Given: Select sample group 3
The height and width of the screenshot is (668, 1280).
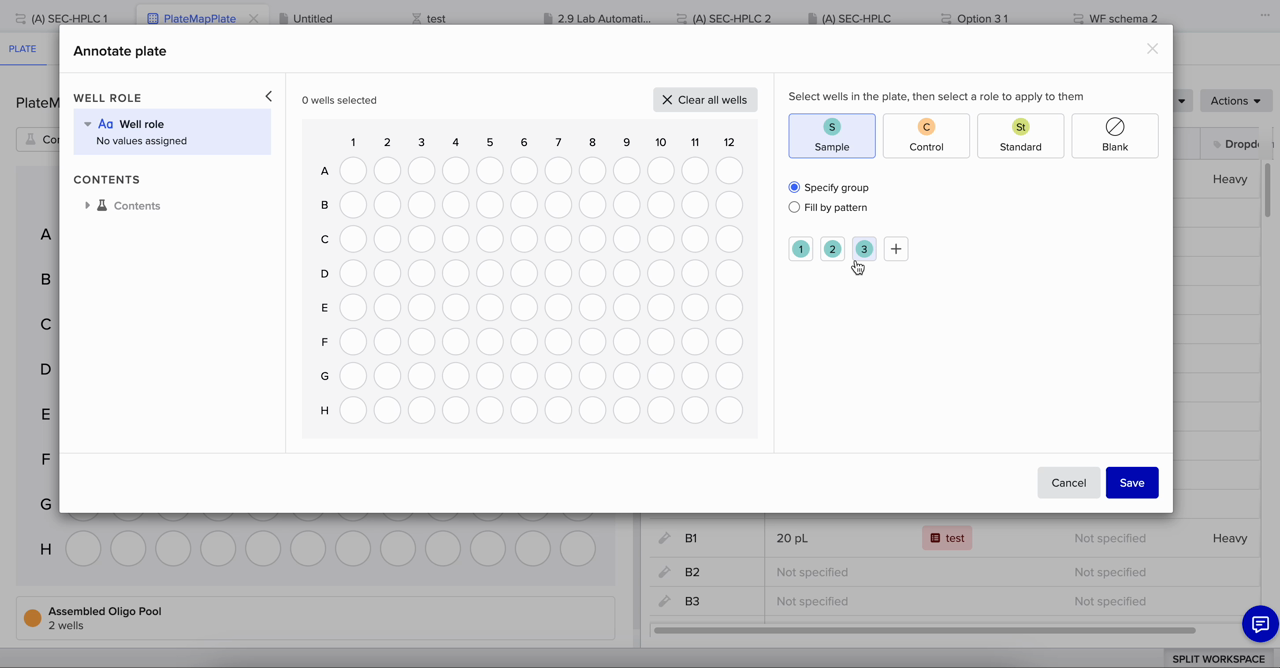Looking at the screenshot, I should coord(864,248).
